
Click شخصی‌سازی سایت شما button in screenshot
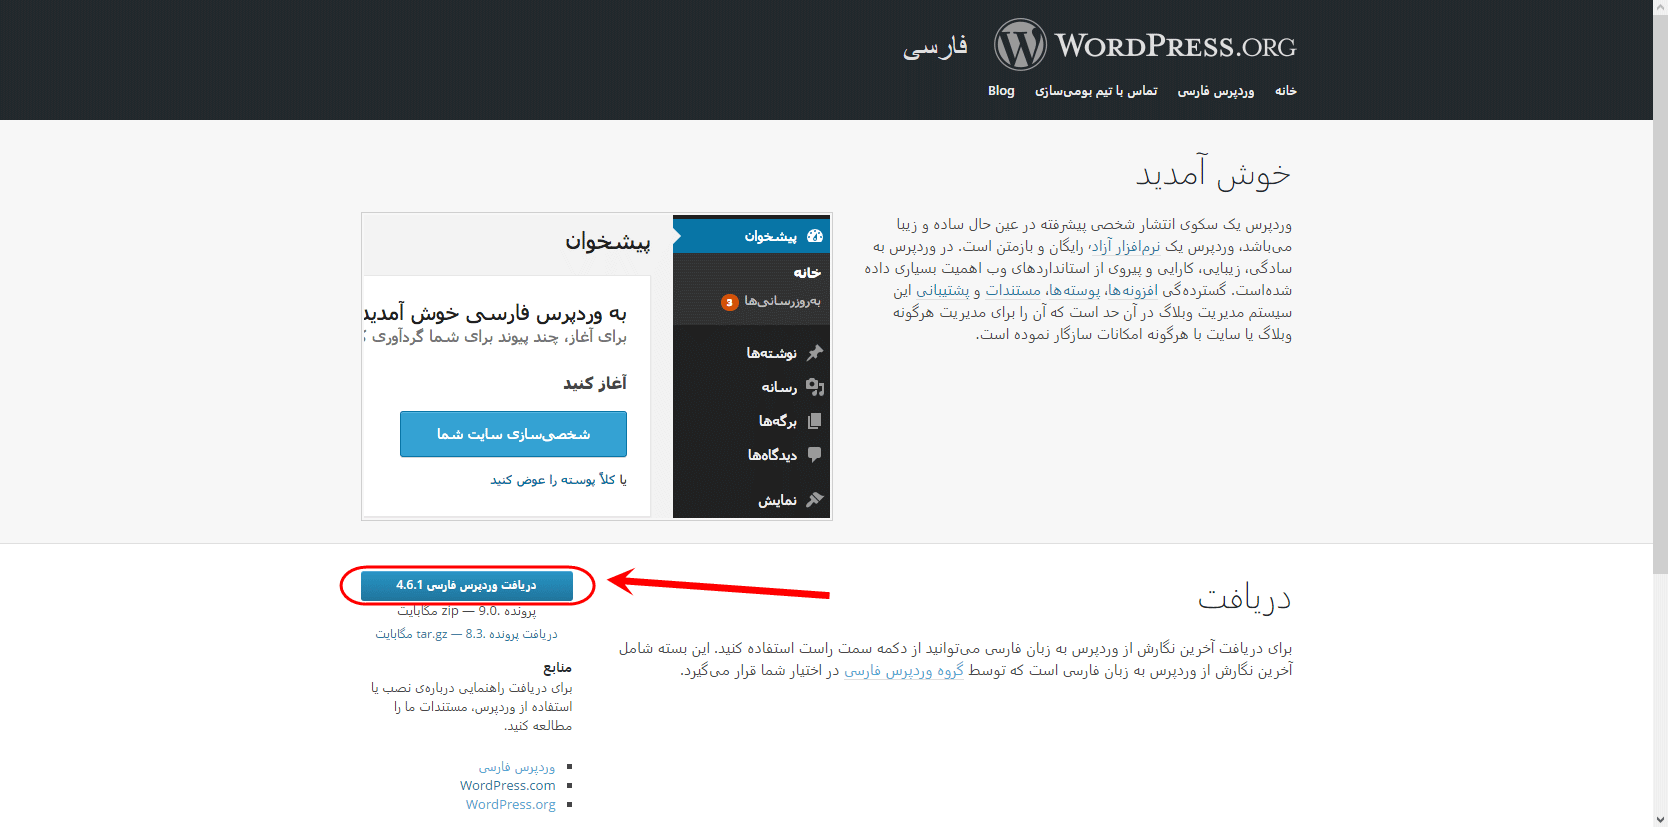click(513, 434)
